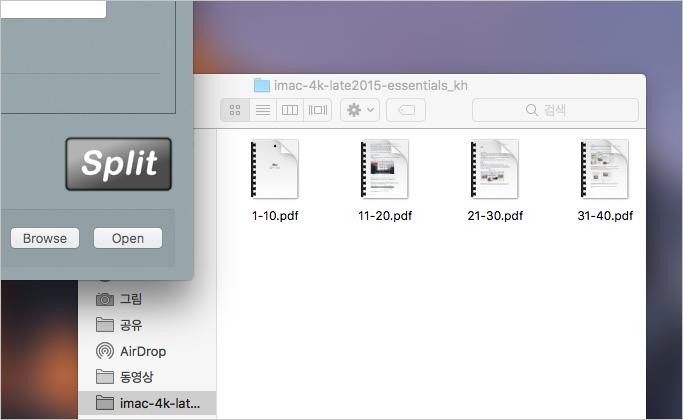Switch Finder to Cover Flow view
The width and height of the screenshot is (683, 420).
(x=318, y=110)
